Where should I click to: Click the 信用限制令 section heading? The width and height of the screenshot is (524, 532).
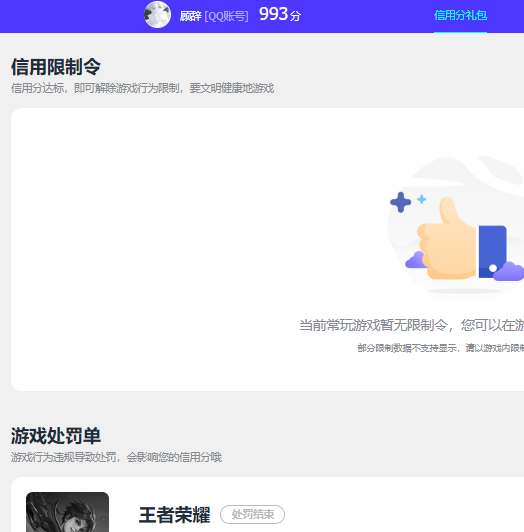click(x=56, y=66)
